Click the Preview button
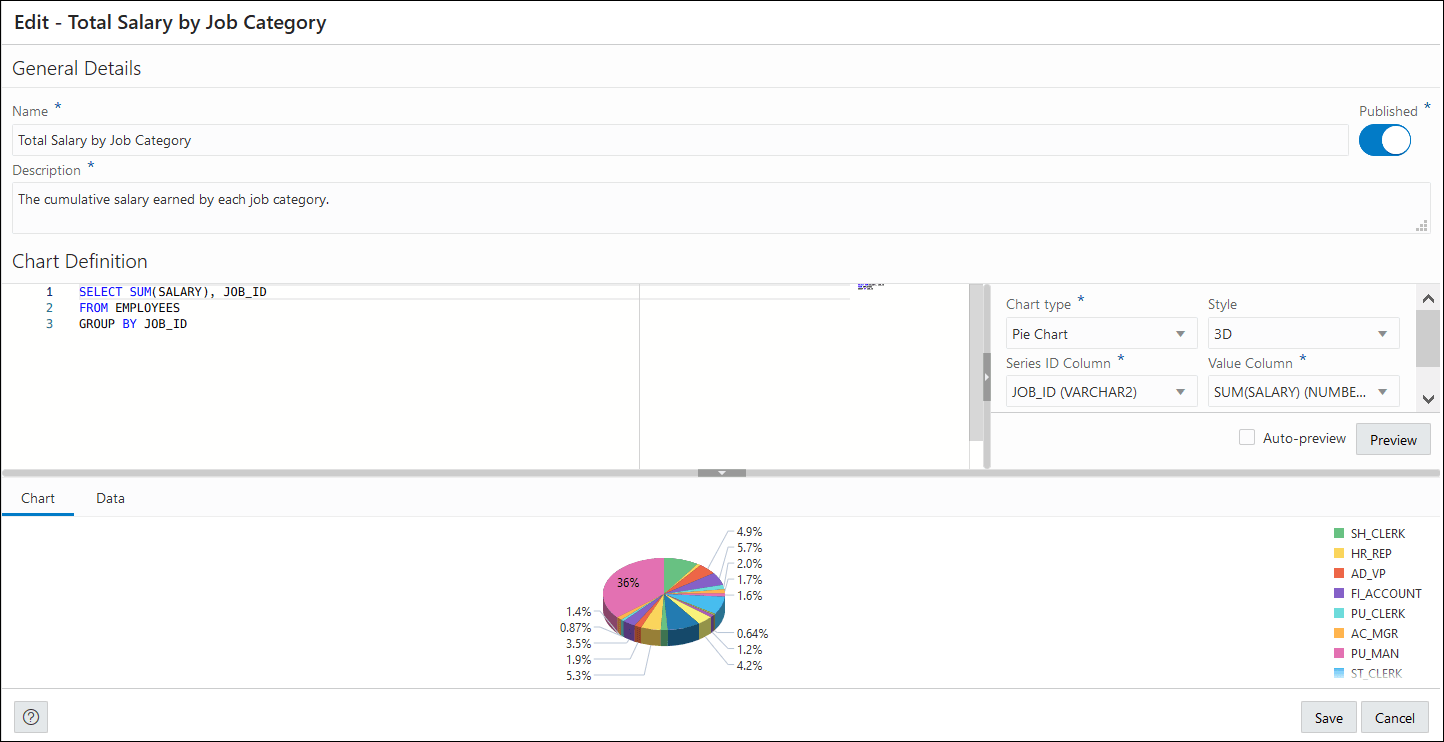This screenshot has width=1444, height=742. (x=1392, y=438)
